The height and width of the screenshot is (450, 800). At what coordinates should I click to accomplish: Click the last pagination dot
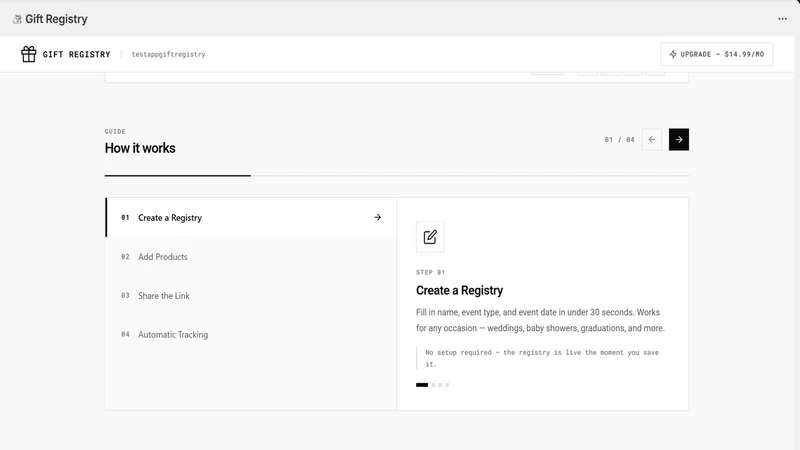(447, 385)
